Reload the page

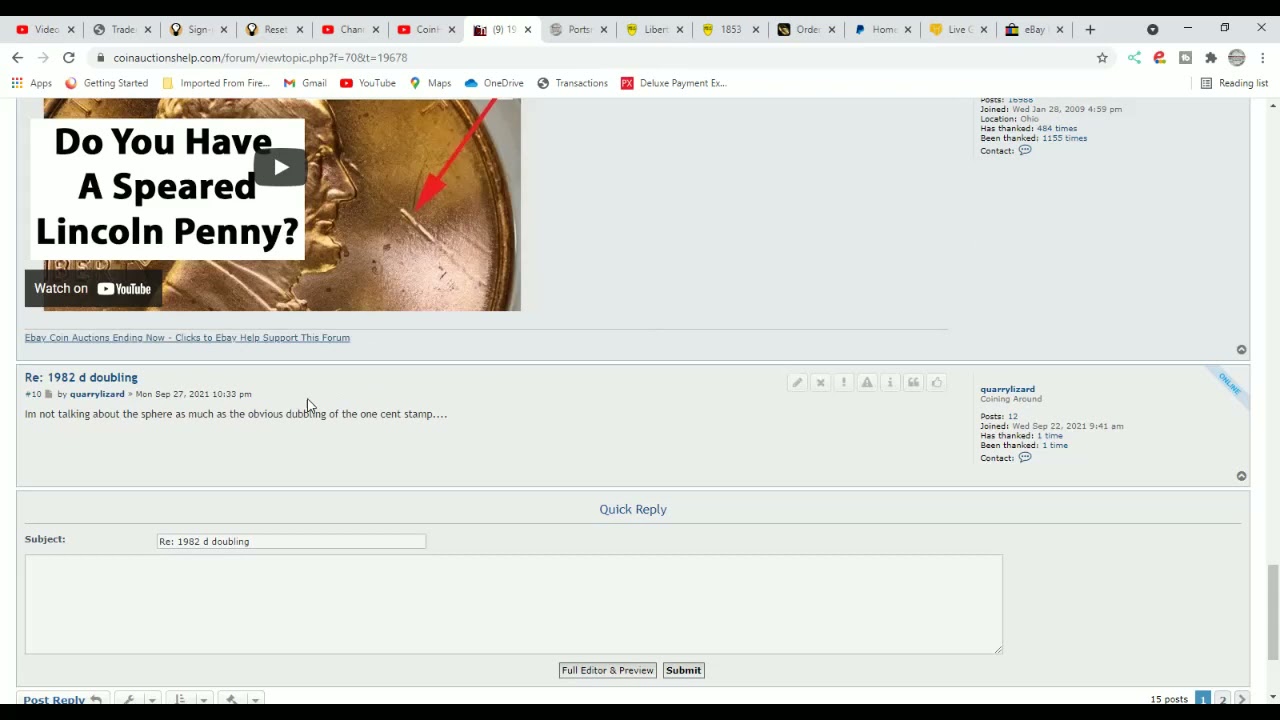[x=68, y=58]
